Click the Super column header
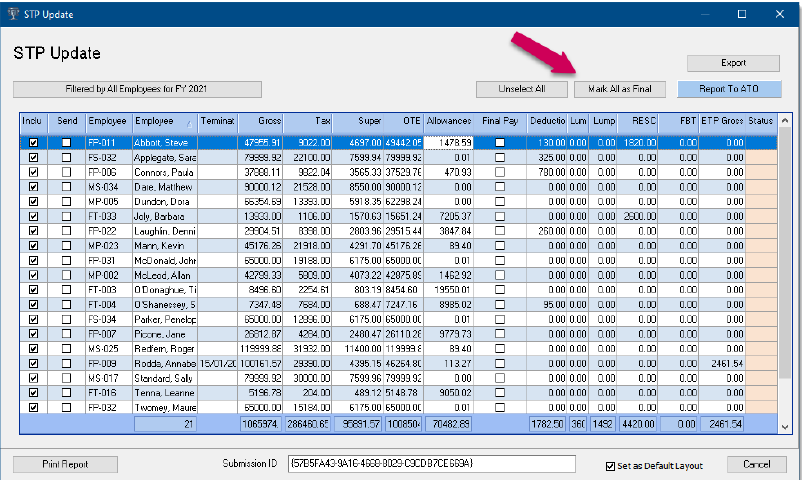 (358, 121)
